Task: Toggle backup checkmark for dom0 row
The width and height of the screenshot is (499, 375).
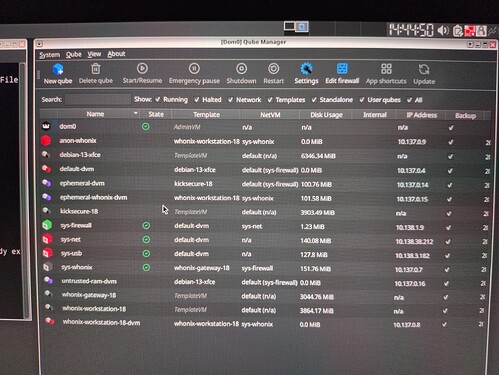Action: tap(451, 128)
